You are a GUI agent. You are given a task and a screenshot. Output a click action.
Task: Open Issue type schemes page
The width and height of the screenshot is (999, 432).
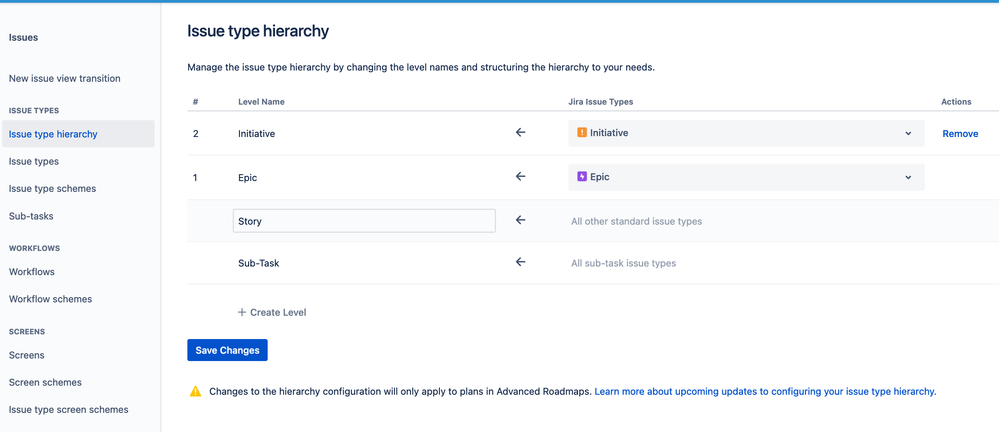[52, 189]
